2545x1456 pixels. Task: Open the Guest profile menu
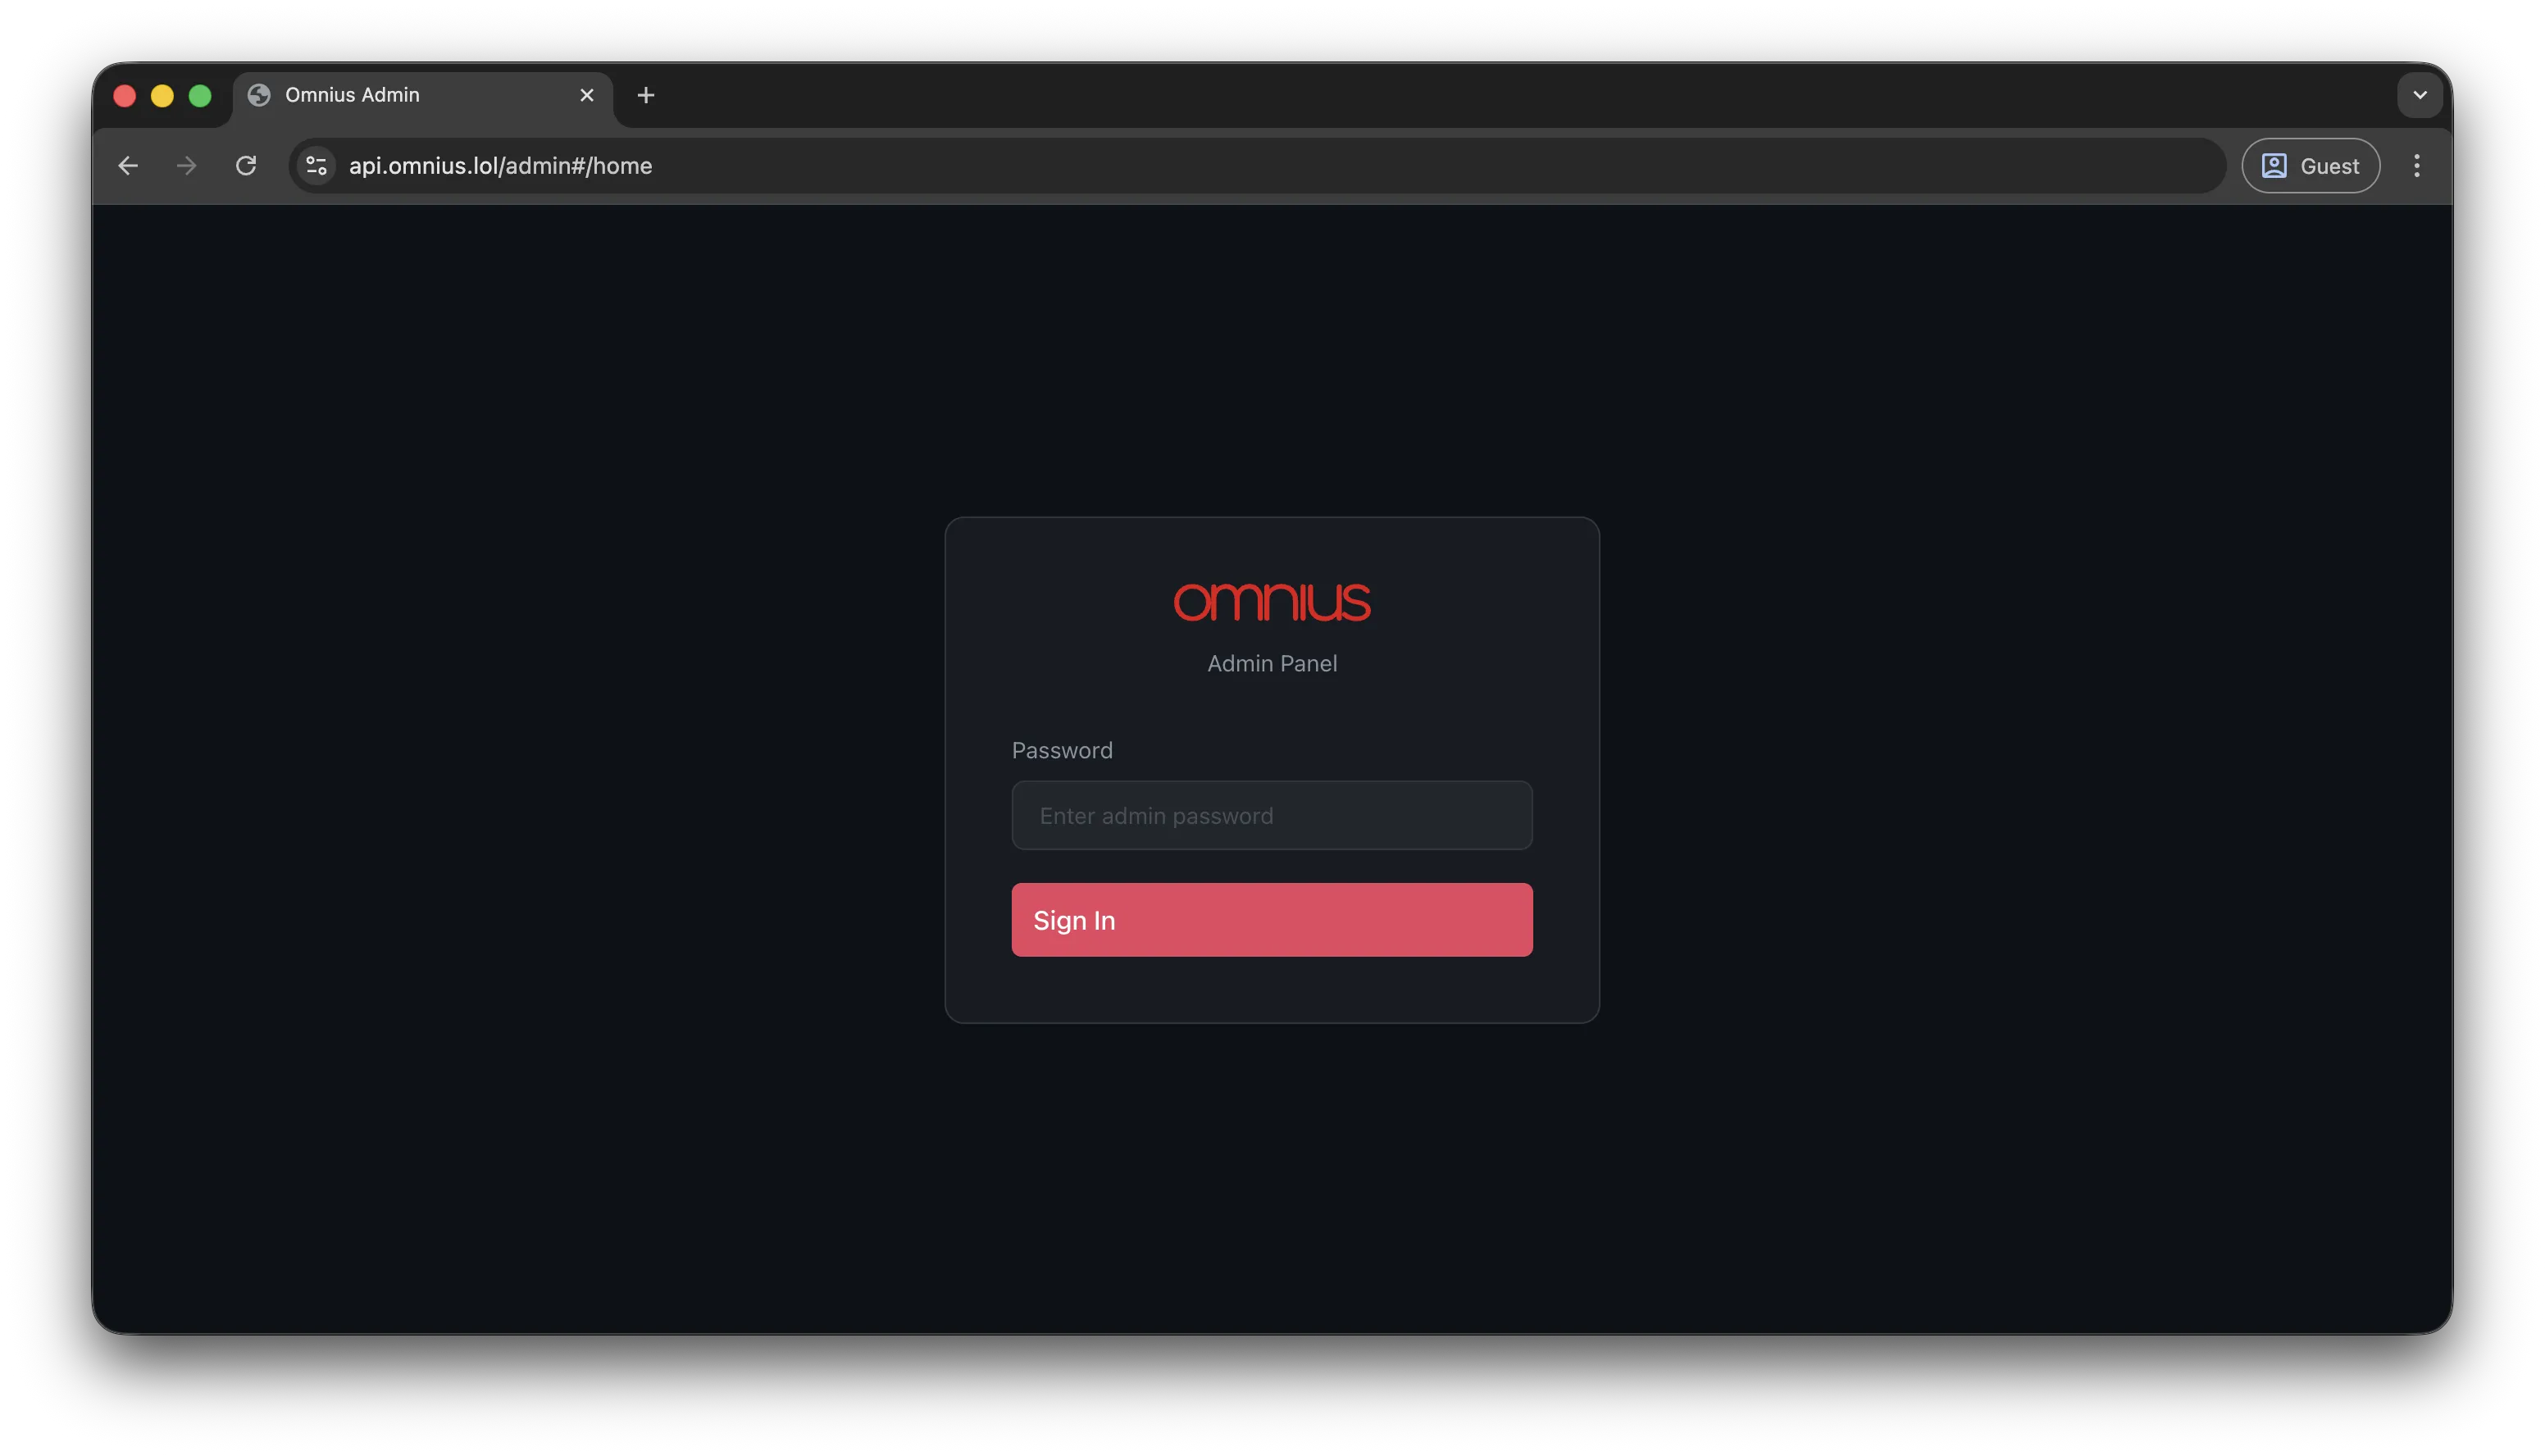click(x=2310, y=165)
